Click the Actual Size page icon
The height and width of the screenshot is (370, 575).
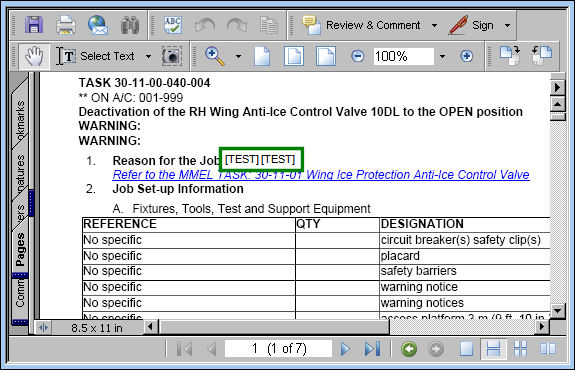point(262,56)
